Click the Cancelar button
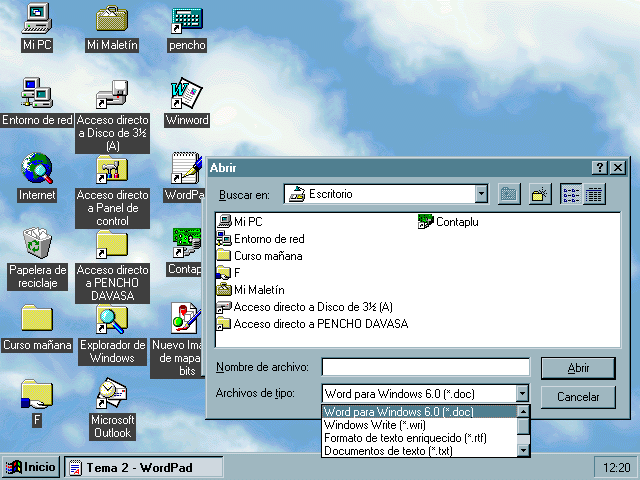The image size is (640, 480). (578, 397)
